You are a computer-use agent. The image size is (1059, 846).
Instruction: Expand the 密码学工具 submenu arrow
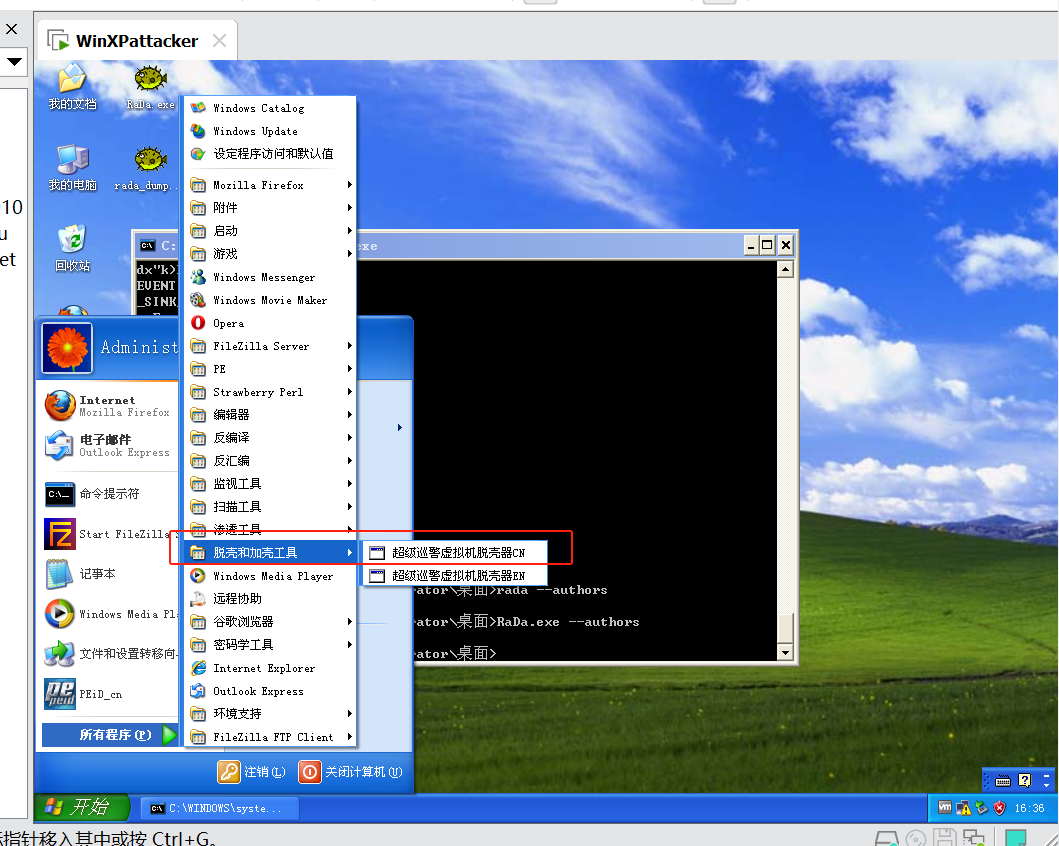349,645
